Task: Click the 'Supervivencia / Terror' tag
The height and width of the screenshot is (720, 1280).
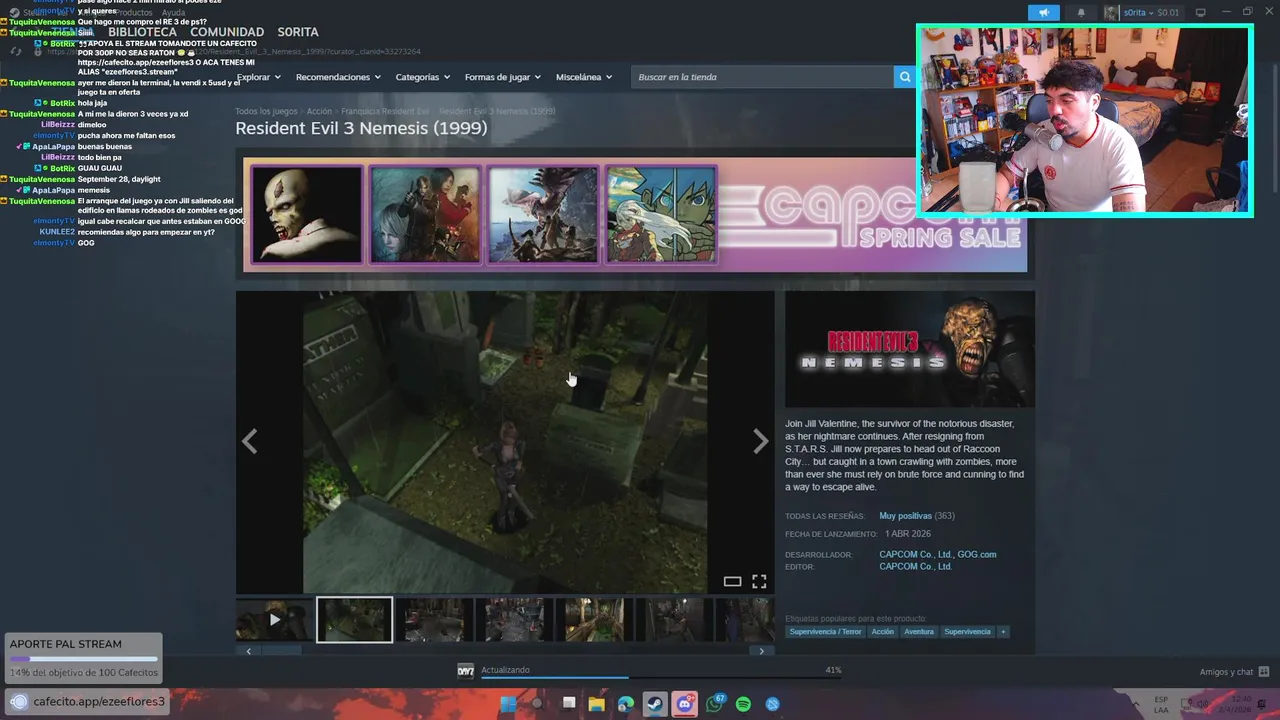Action: [x=825, y=632]
